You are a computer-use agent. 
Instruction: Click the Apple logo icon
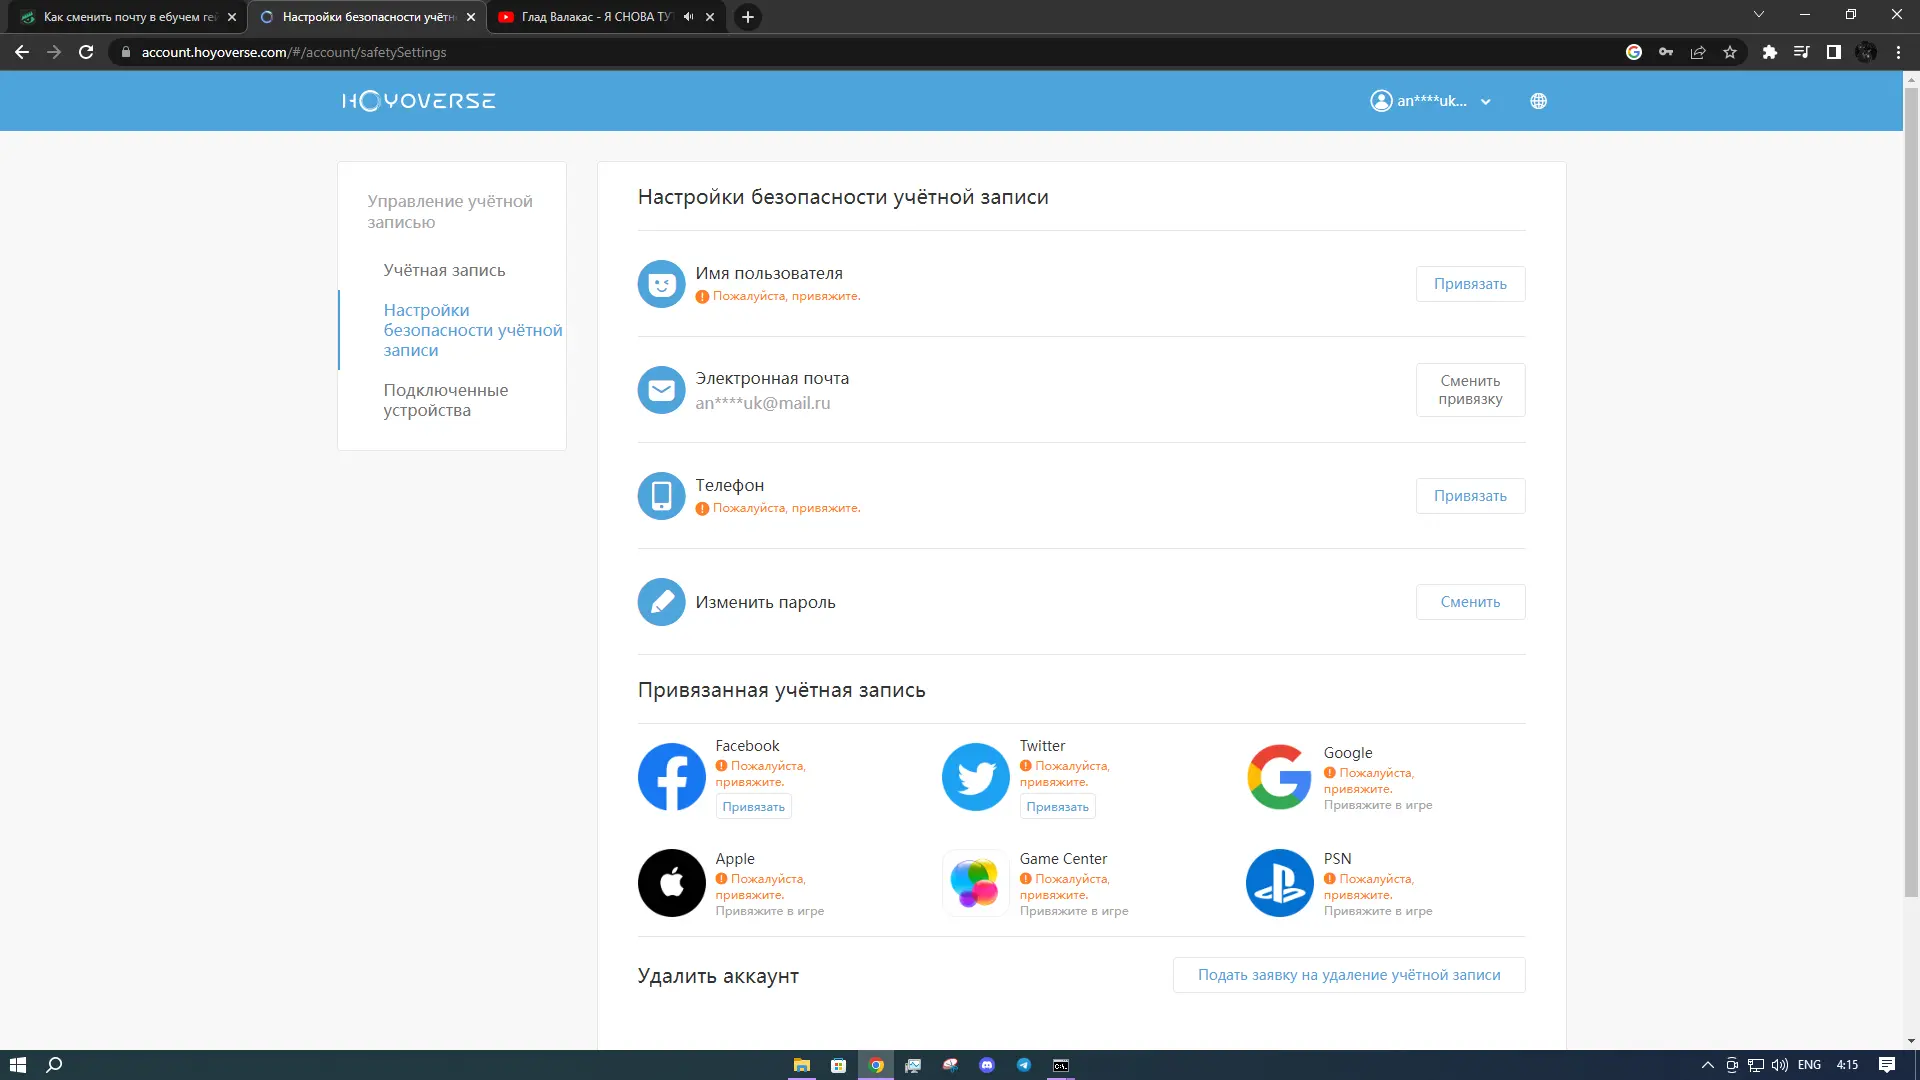tap(672, 883)
